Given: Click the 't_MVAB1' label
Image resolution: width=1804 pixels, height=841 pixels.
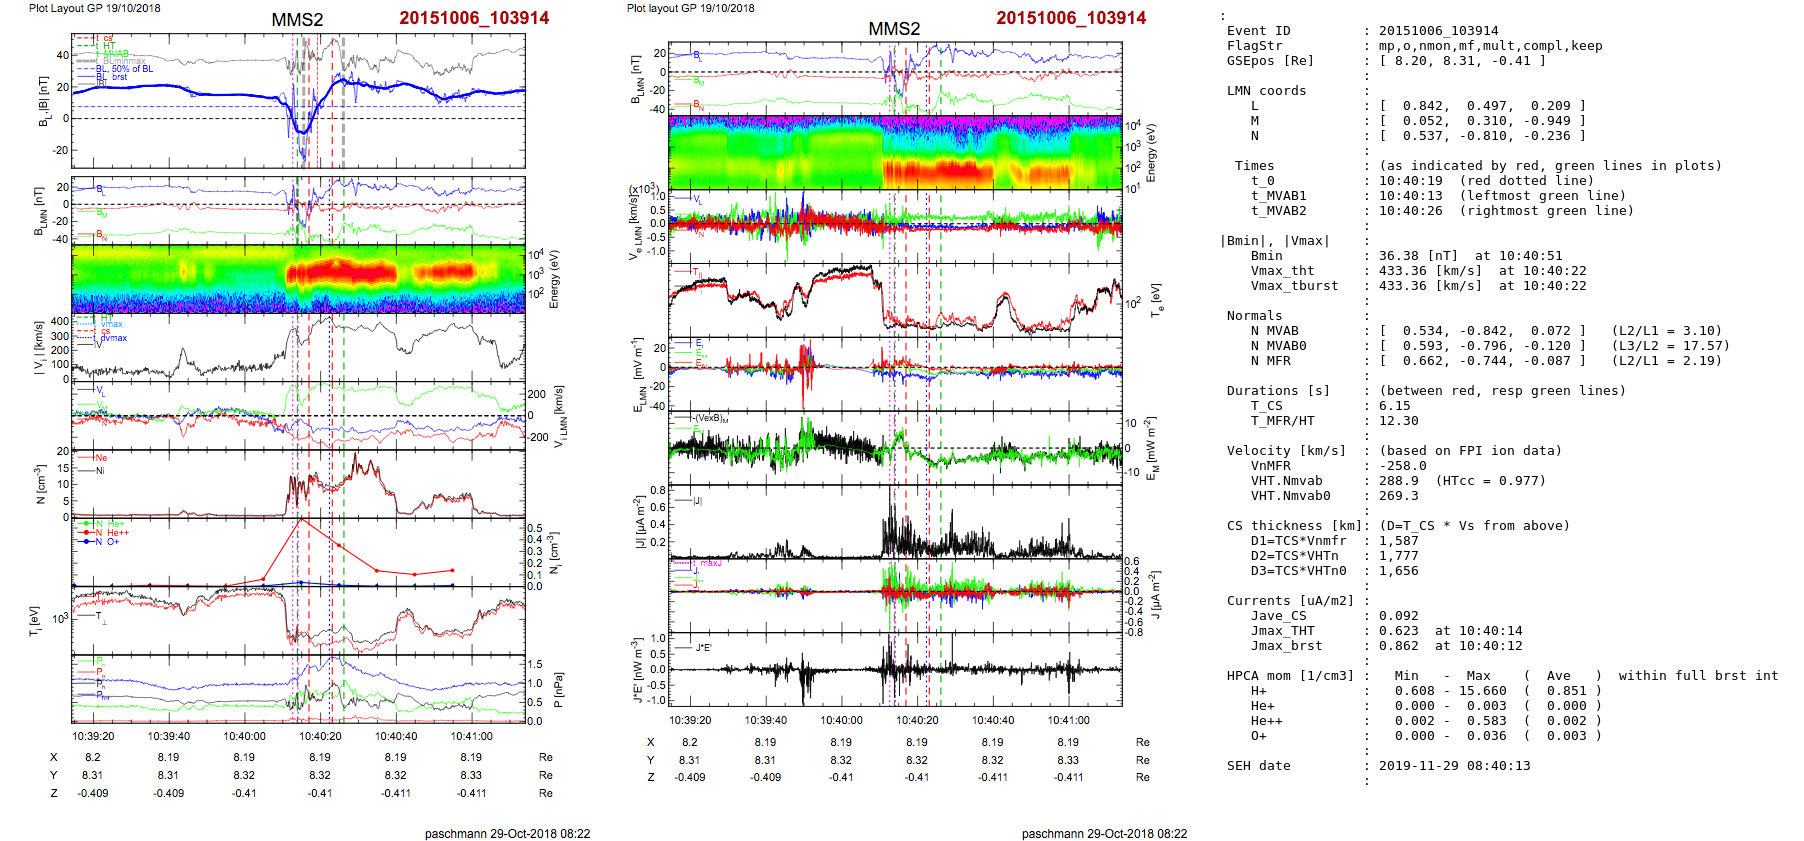Looking at the screenshot, I should pos(1278,196).
